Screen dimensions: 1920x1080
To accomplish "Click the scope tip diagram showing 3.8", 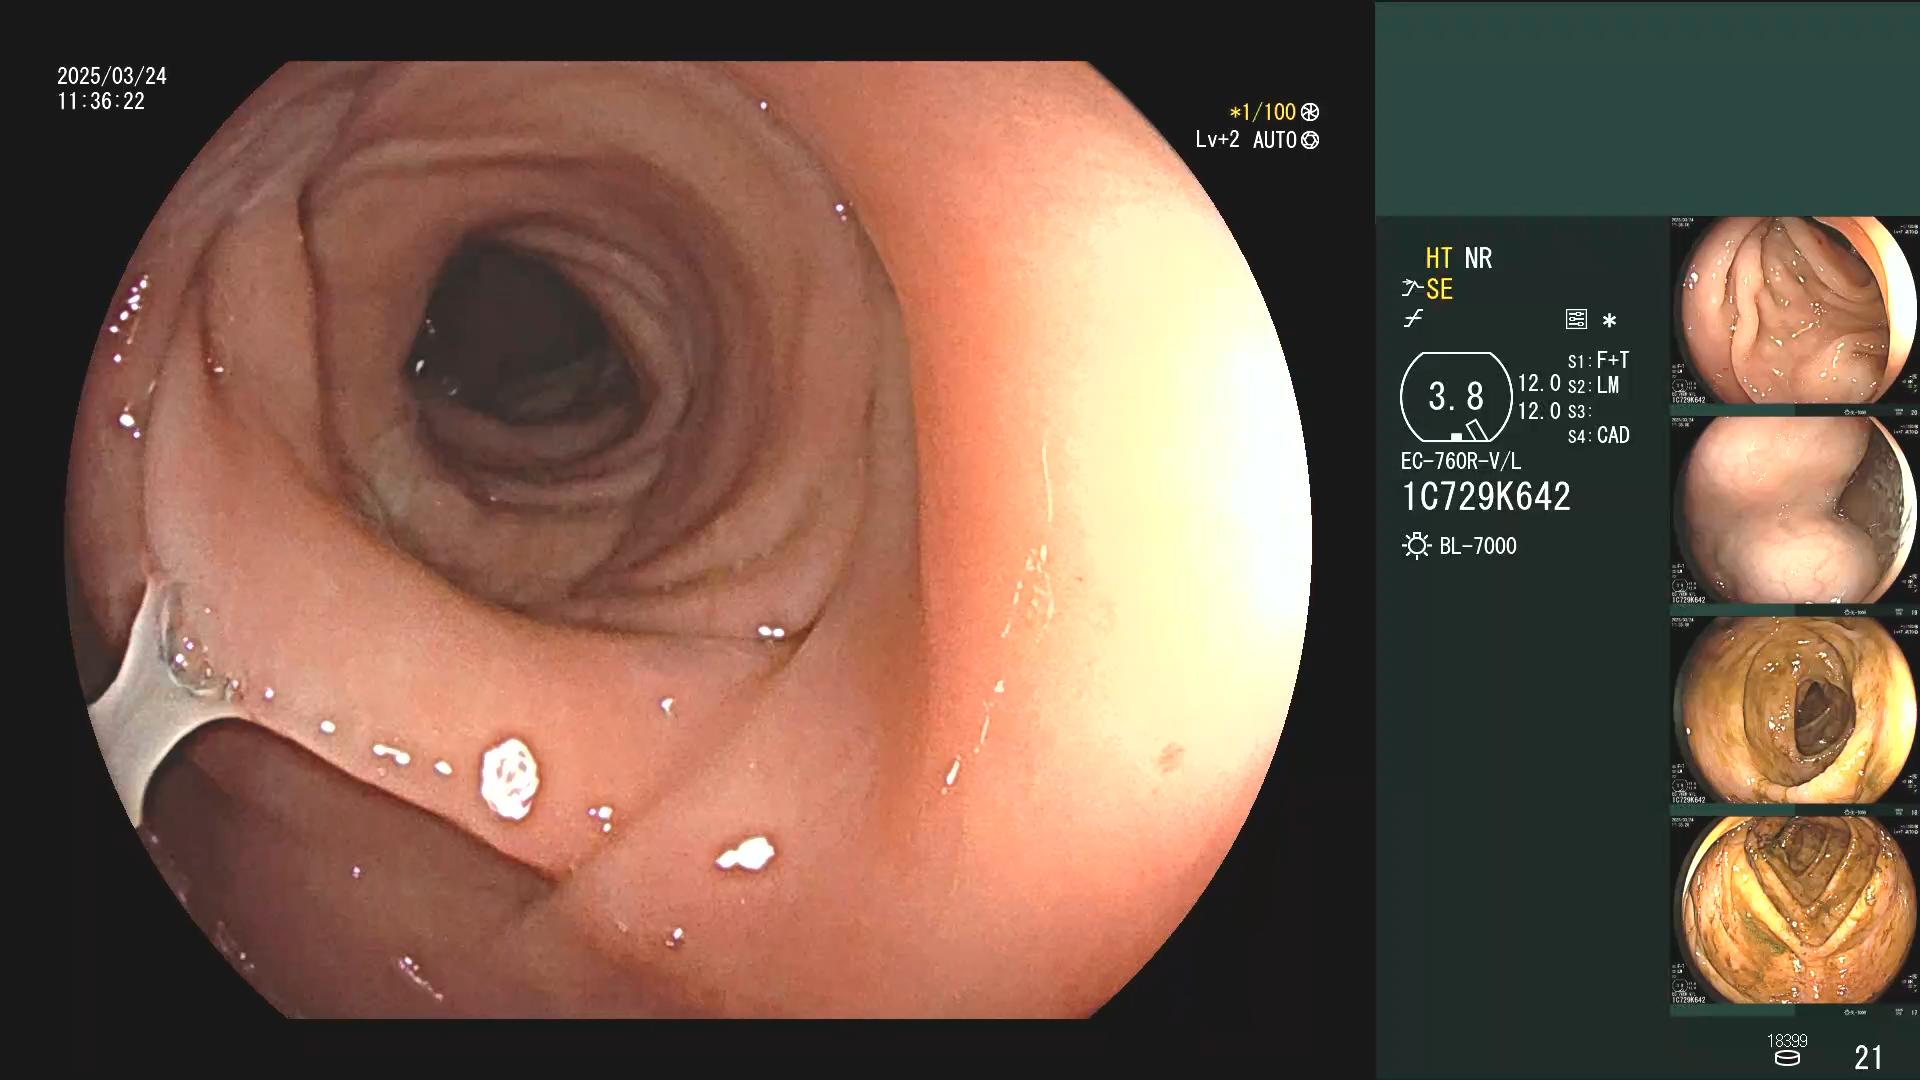I will coord(1456,397).
